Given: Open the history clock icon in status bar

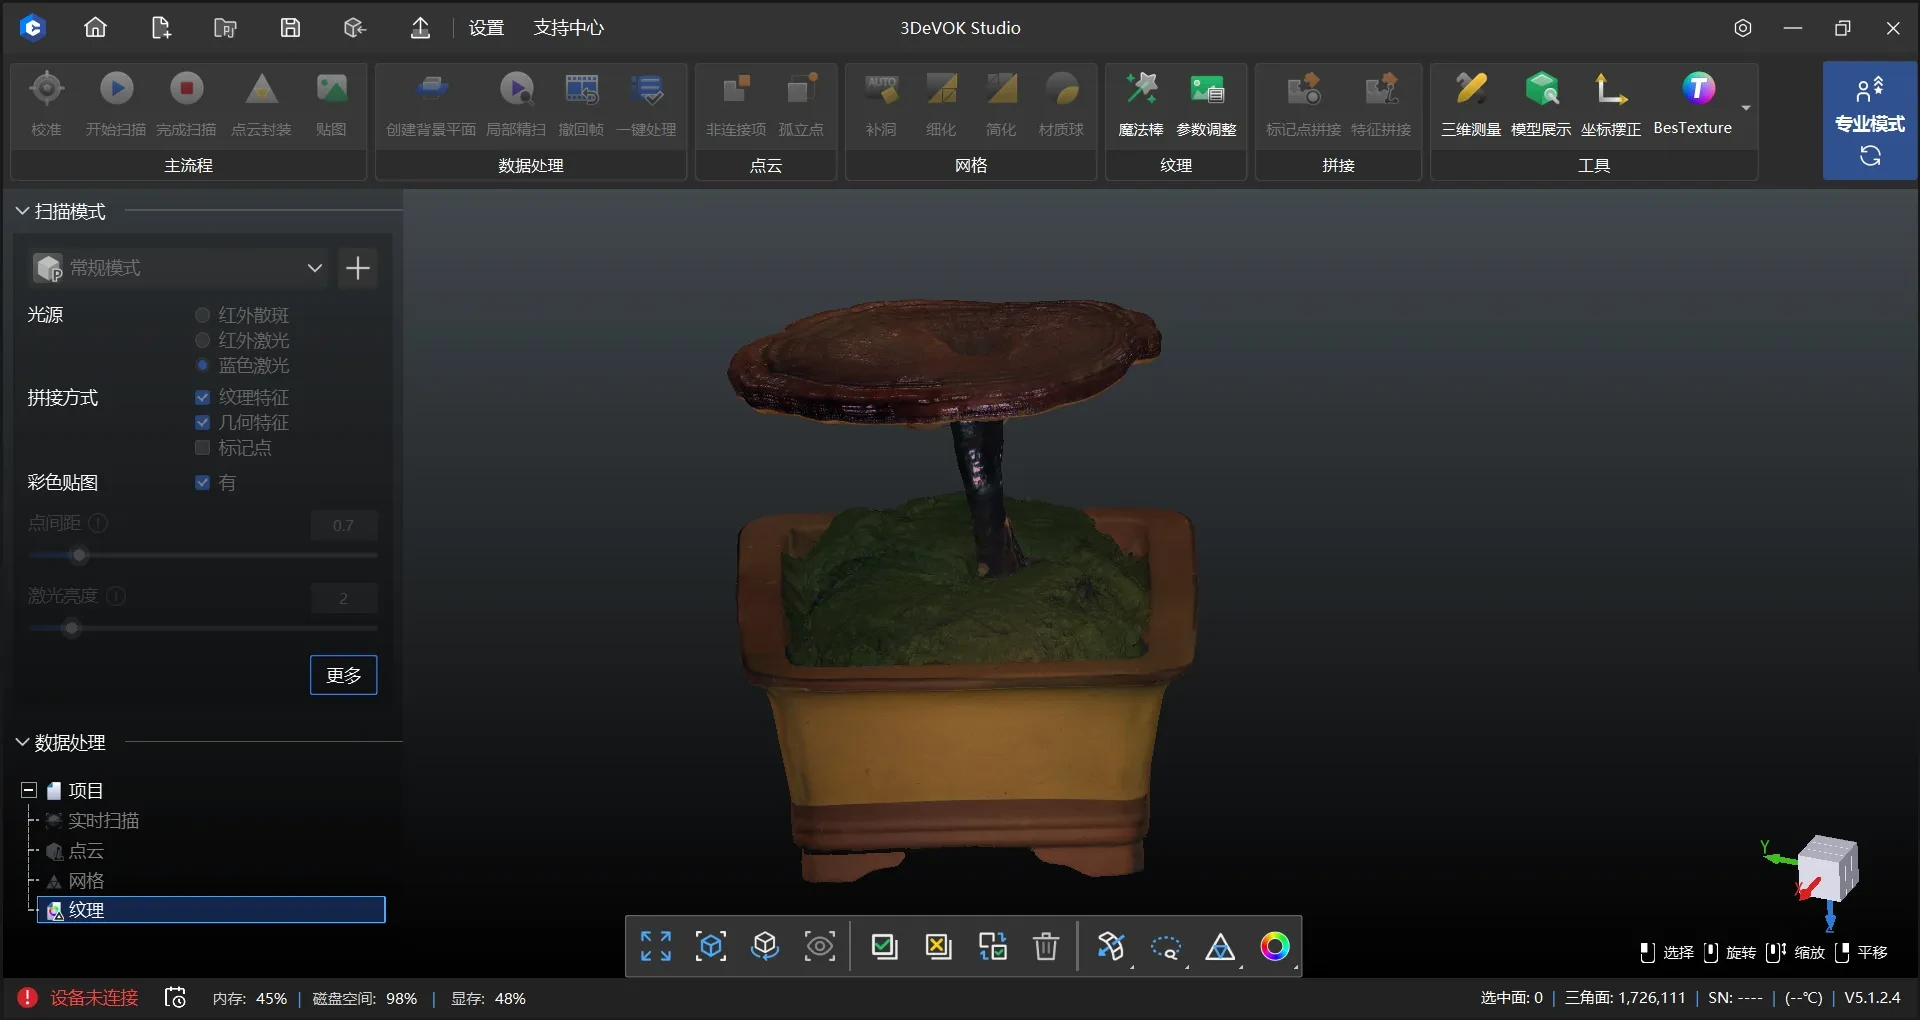Looking at the screenshot, I should tap(175, 998).
